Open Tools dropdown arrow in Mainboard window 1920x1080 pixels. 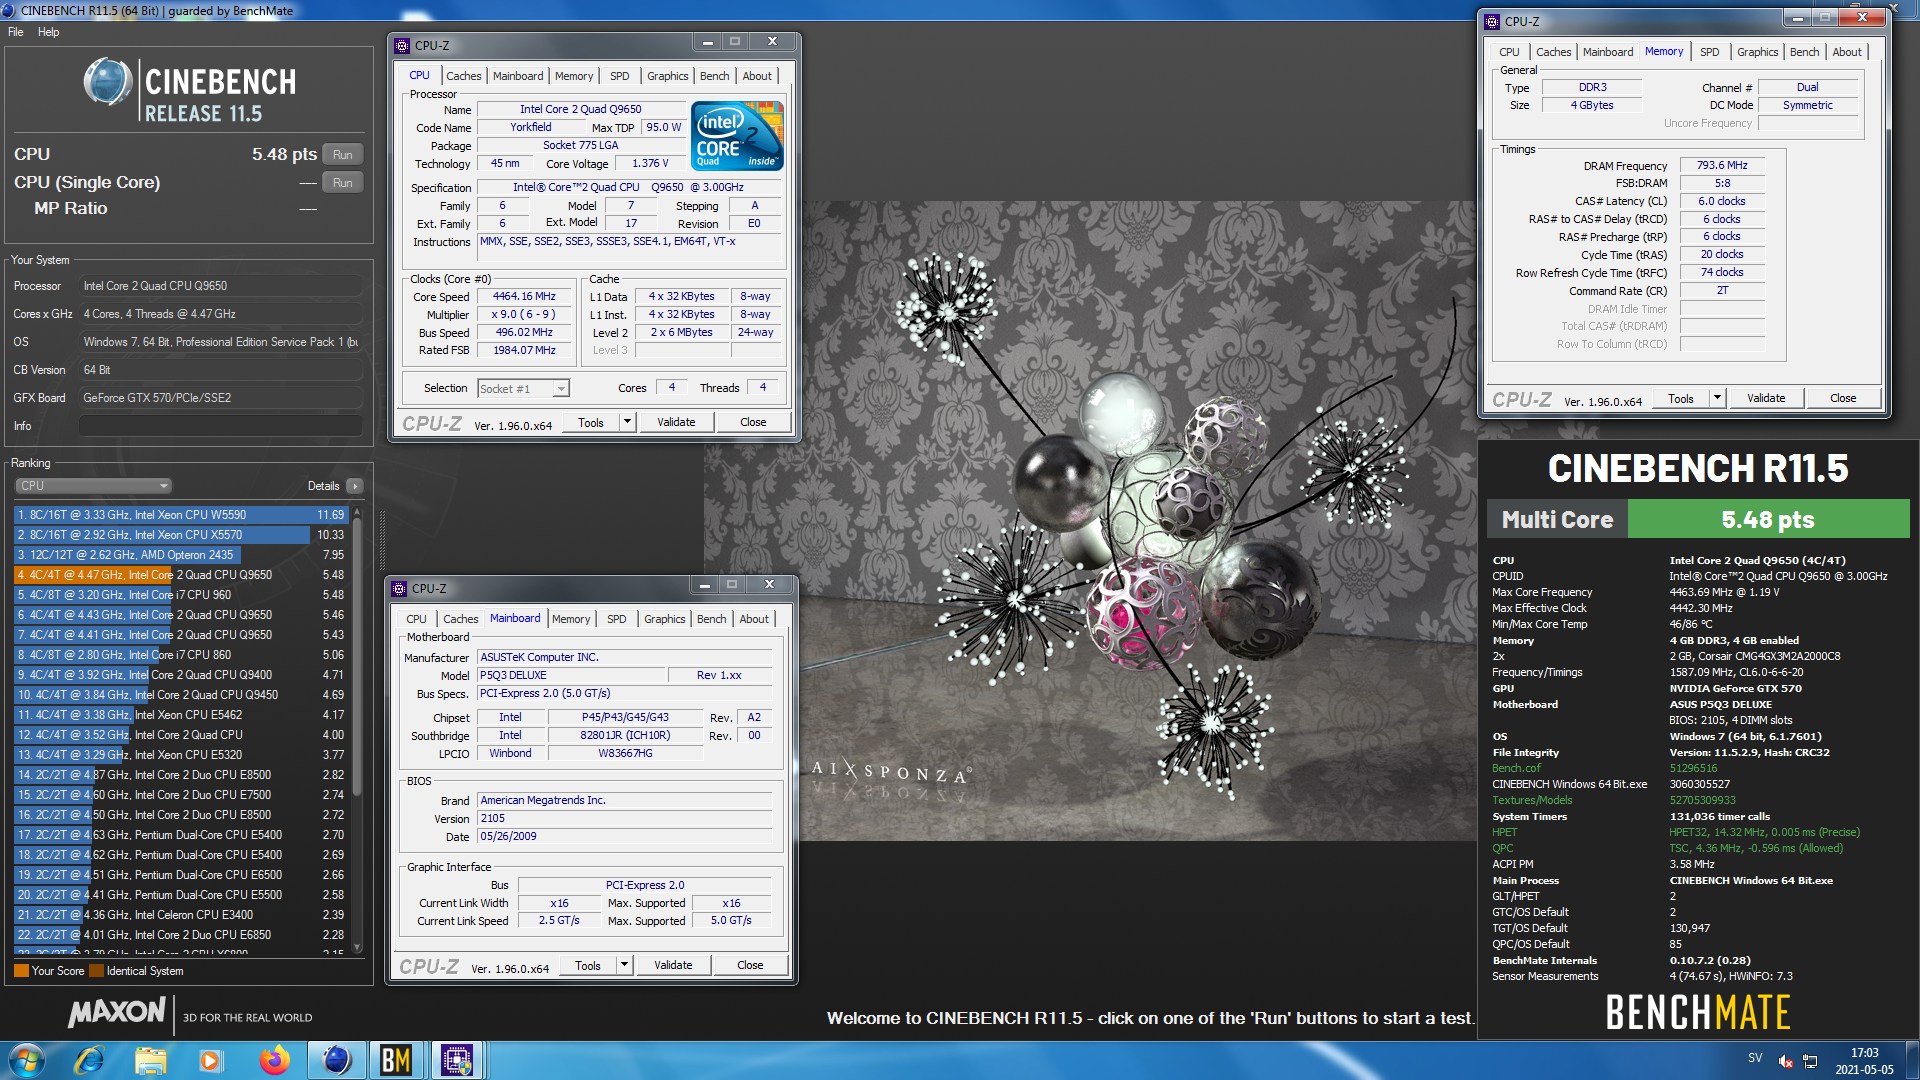(x=624, y=965)
